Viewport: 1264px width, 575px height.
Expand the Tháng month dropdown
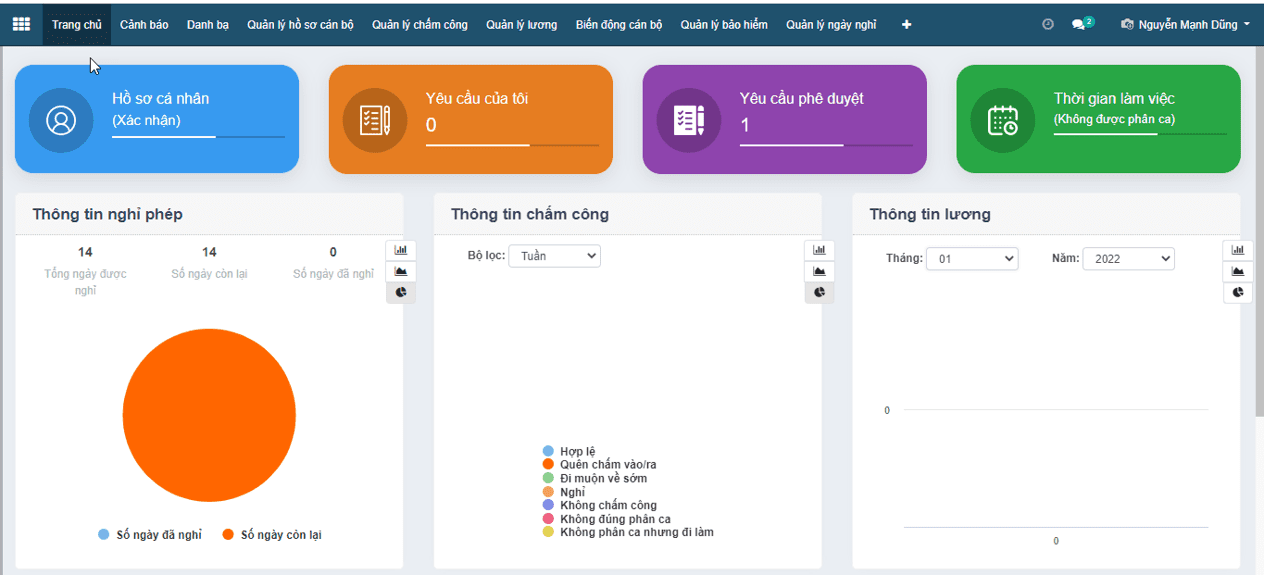[x=971, y=259]
